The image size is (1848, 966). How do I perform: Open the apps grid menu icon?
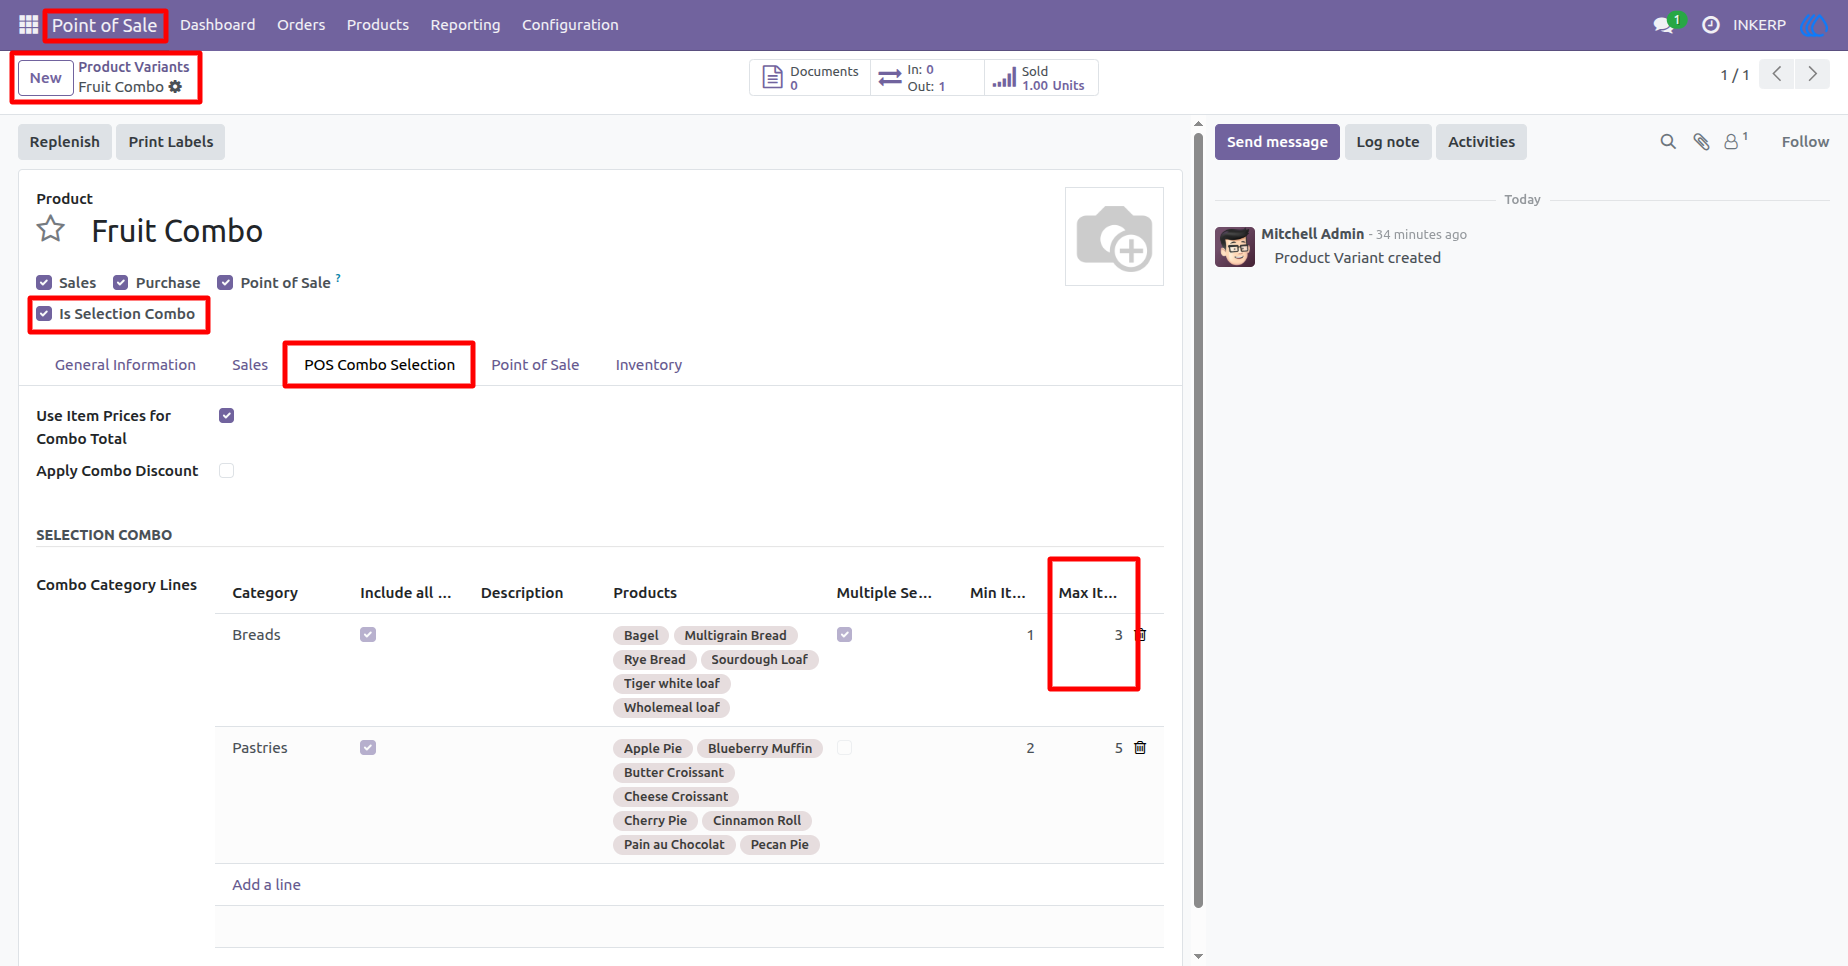coord(28,24)
